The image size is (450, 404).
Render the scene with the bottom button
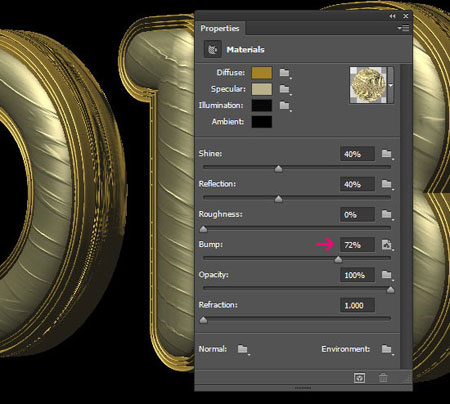pos(359,378)
